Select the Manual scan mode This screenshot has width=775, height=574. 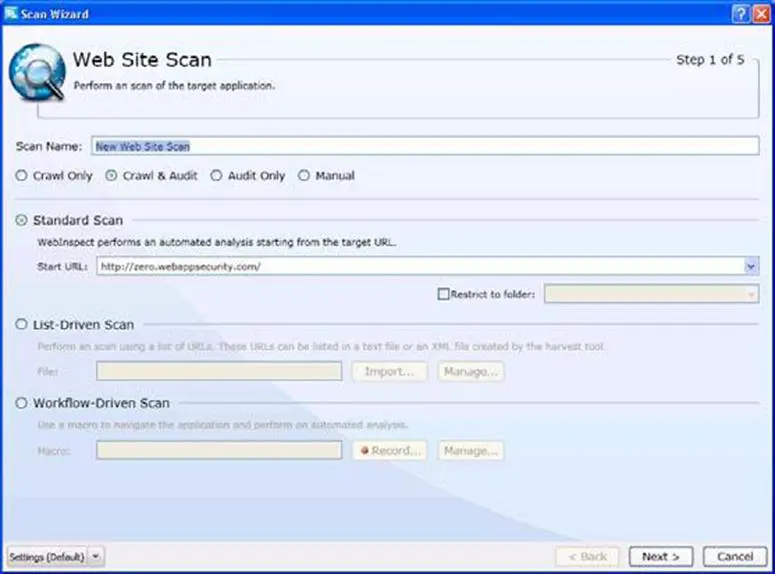pos(304,176)
